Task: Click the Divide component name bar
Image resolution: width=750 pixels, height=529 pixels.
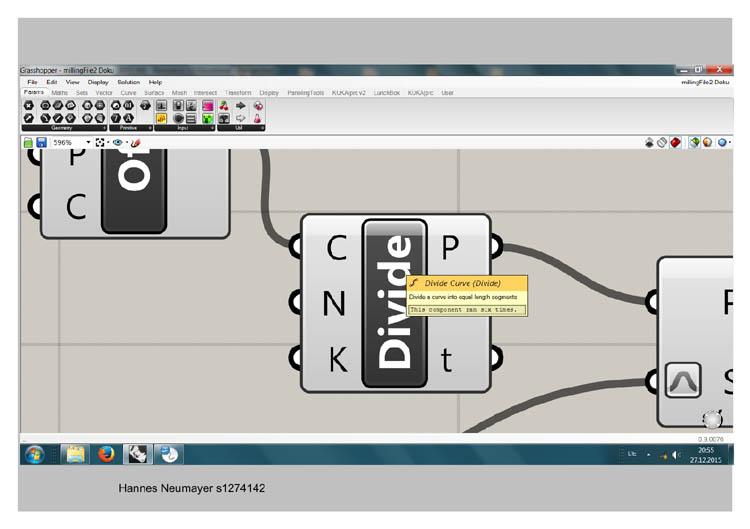Action: 395,303
